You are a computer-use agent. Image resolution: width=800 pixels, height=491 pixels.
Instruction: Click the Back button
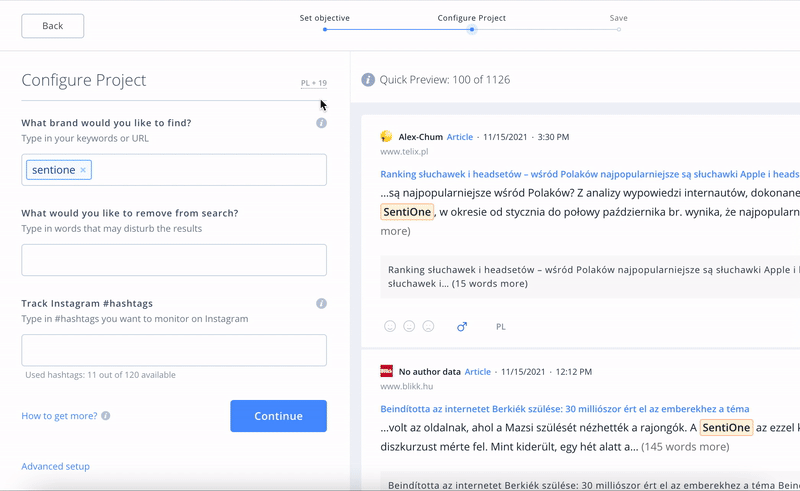pos(53,26)
